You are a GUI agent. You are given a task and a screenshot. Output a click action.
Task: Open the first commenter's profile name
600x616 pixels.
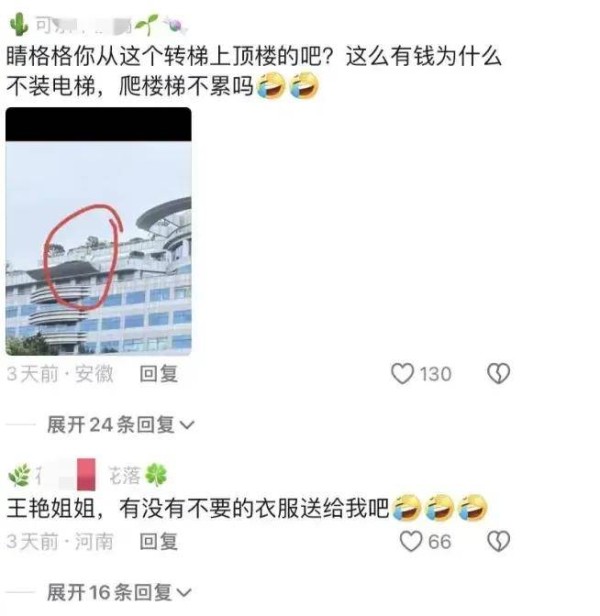84,25
